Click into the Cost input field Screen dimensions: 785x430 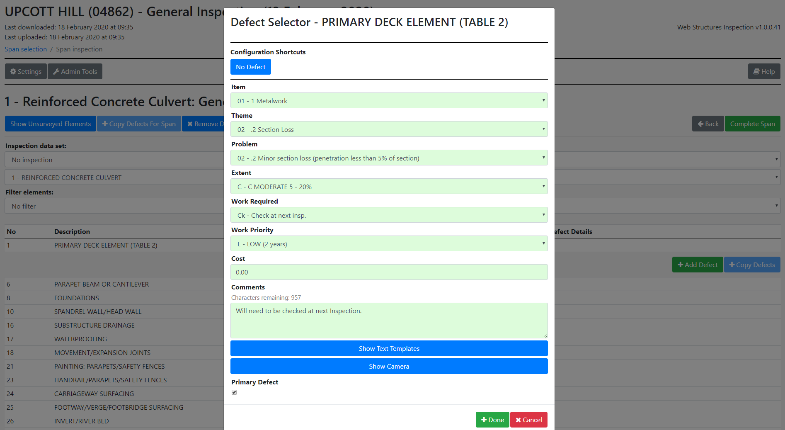[x=389, y=272]
